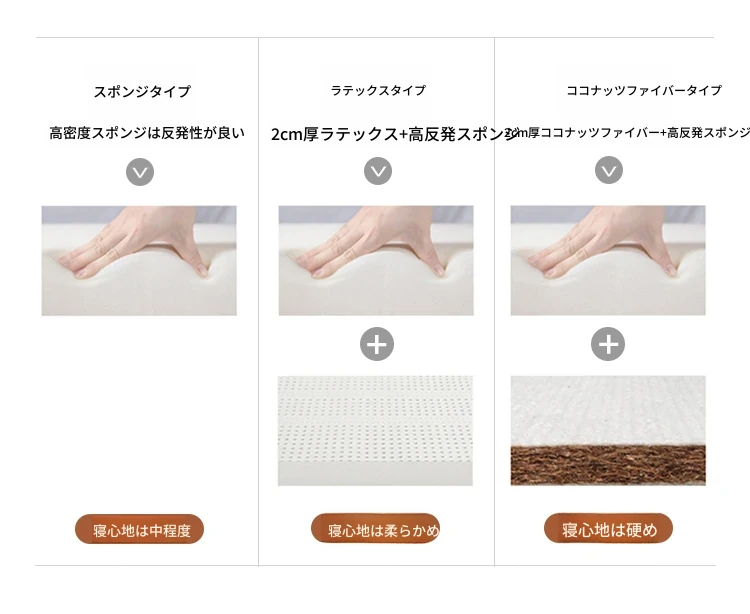Select the 寝心地は硬め button
The image size is (750, 614).
coord(608,528)
